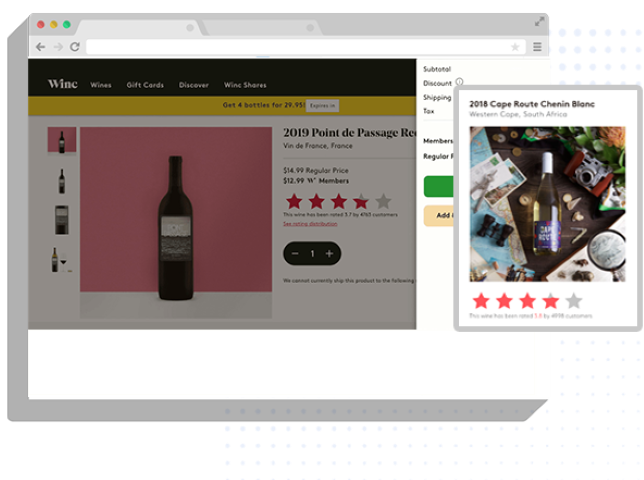Click the 2019 Point de Passage title
This screenshot has width=644, height=480.
tap(350, 133)
